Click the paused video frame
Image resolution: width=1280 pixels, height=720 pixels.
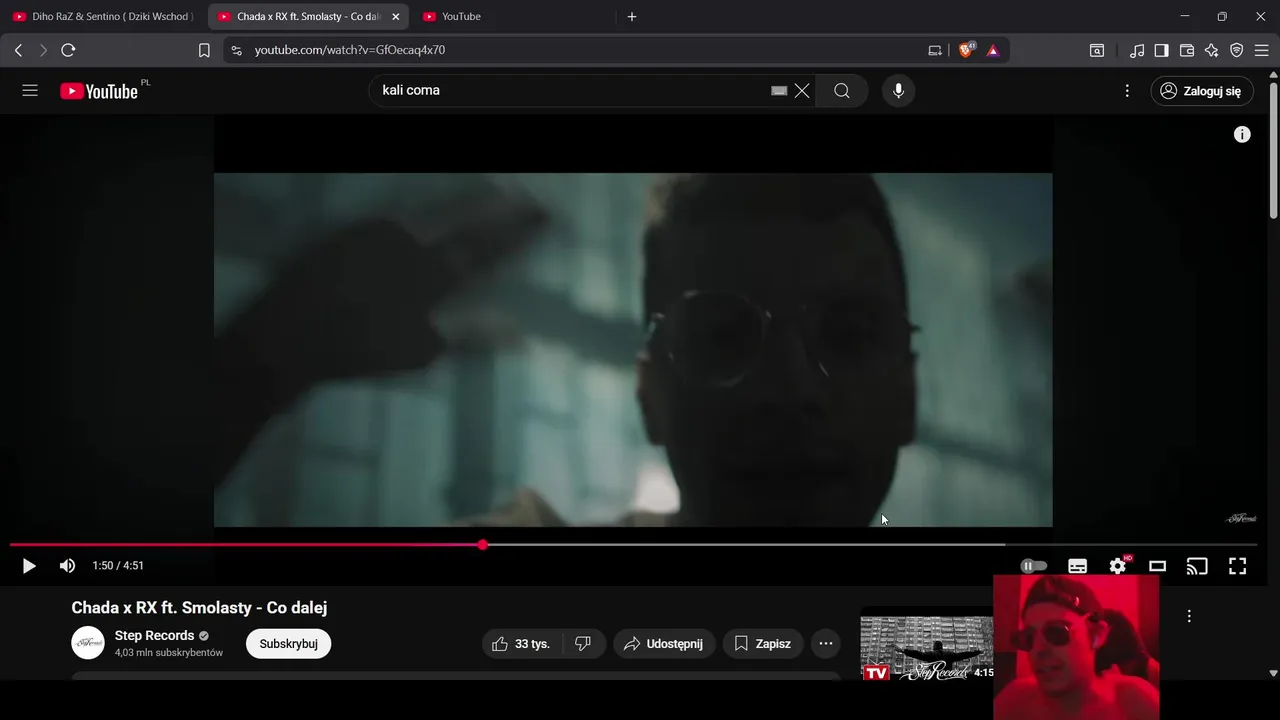point(633,350)
